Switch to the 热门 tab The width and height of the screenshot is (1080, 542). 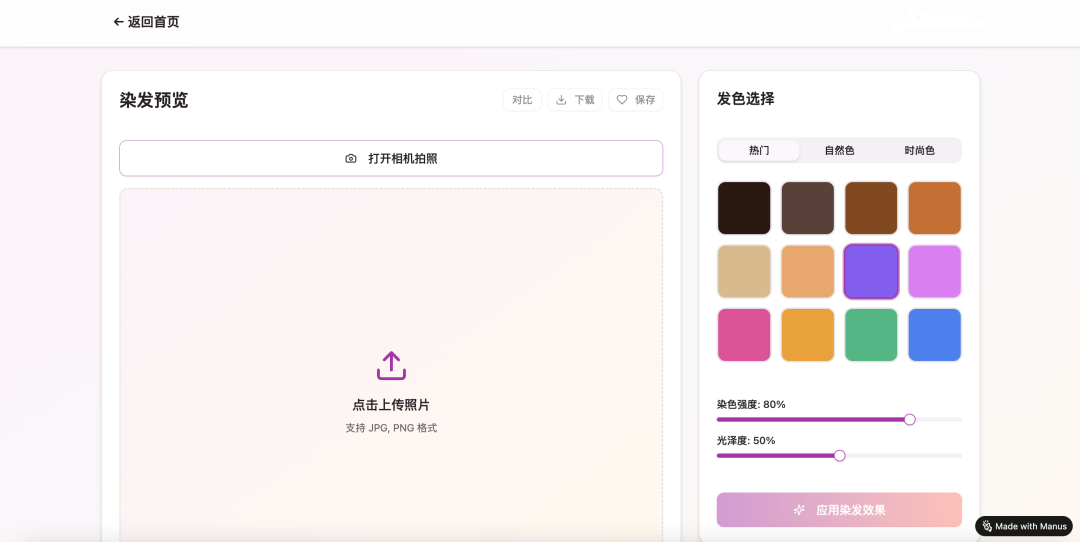(x=759, y=150)
